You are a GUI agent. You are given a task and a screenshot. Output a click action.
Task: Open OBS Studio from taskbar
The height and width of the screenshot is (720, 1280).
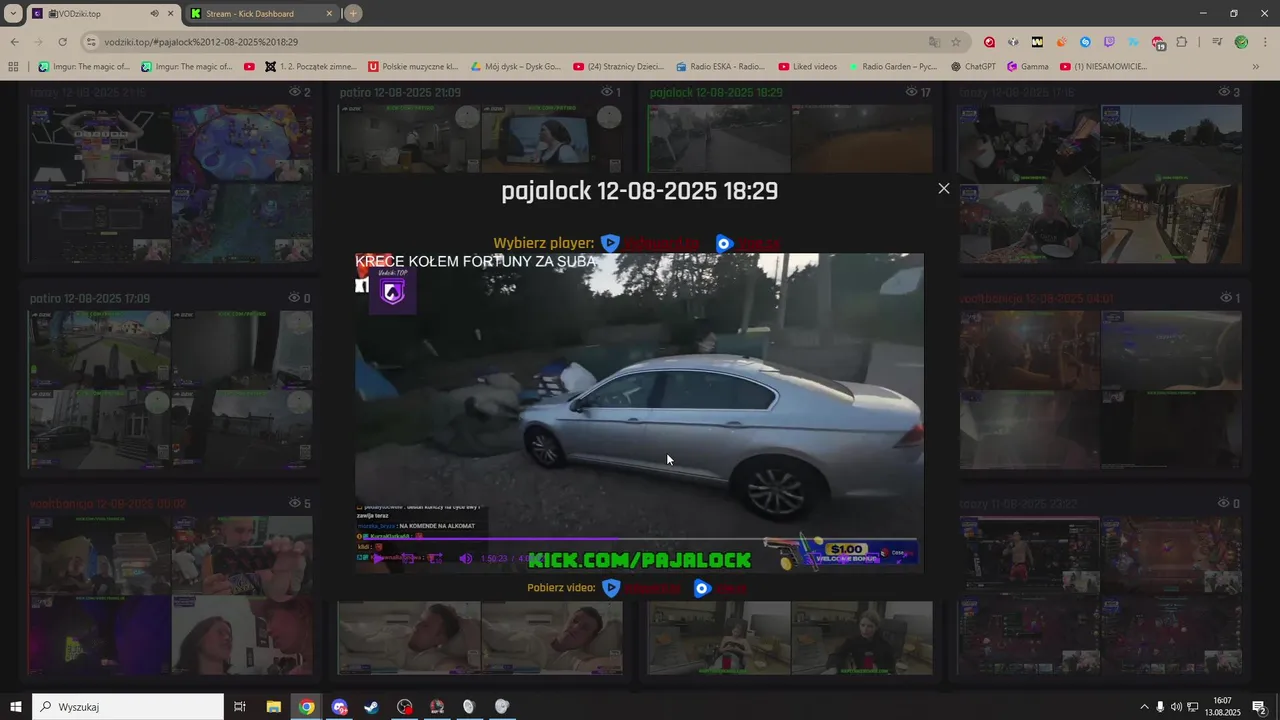(404, 706)
